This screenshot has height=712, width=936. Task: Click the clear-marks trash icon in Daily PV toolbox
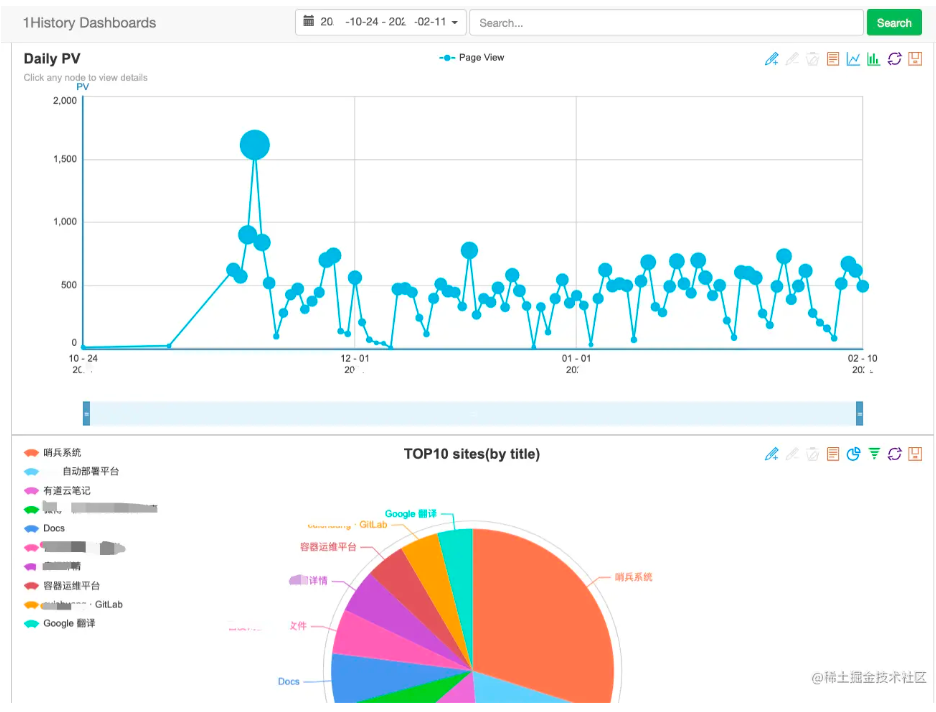coord(812,58)
